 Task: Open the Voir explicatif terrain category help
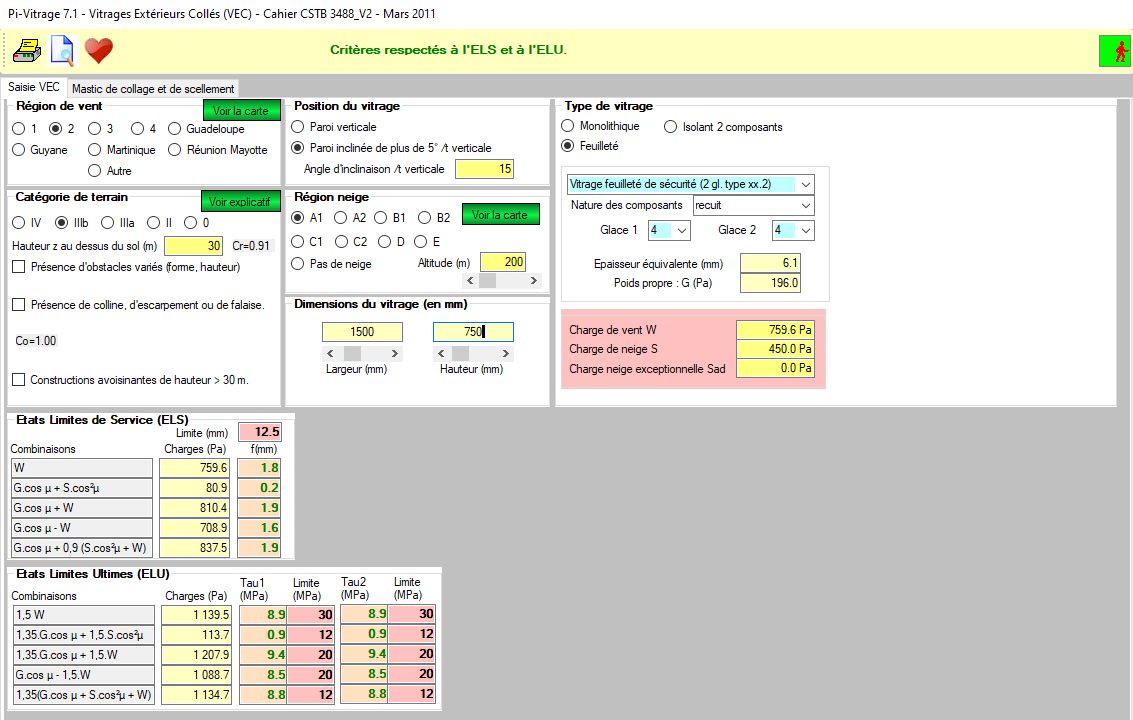pyautogui.click(x=240, y=201)
